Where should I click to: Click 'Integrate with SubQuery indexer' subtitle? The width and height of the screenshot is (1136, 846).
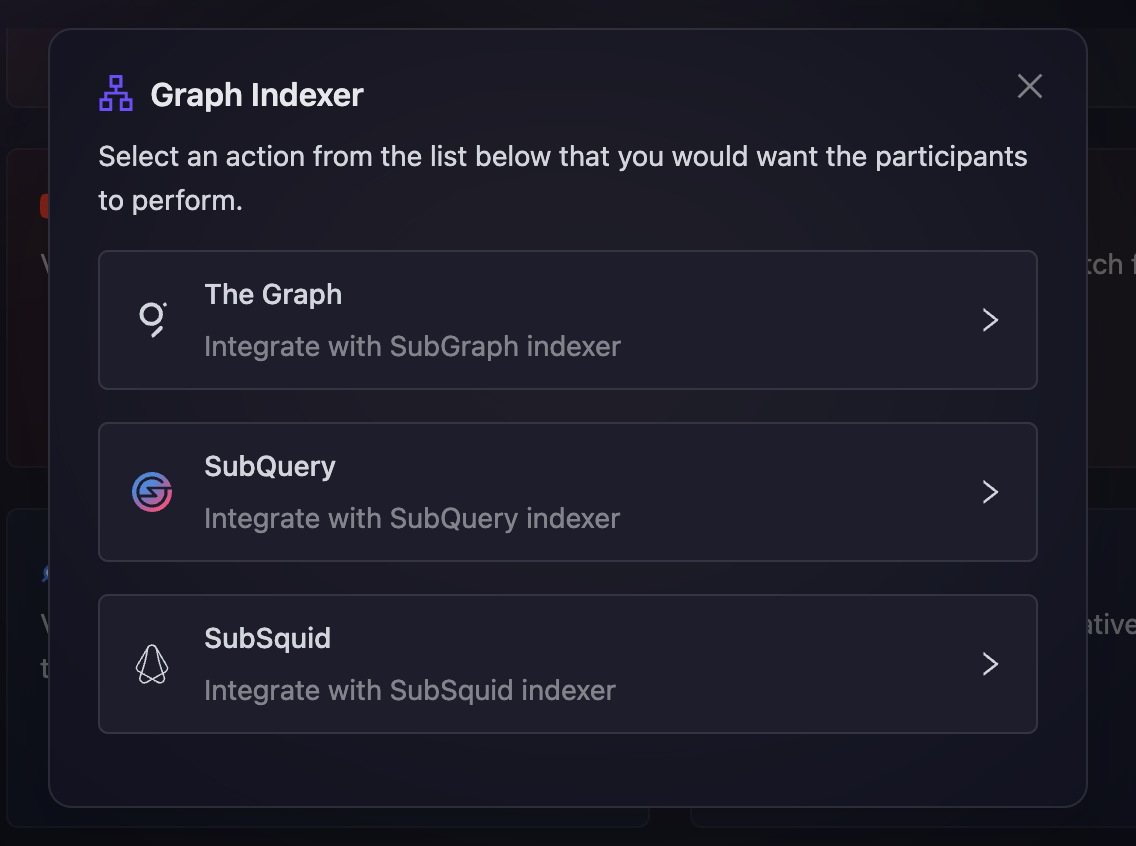412,517
